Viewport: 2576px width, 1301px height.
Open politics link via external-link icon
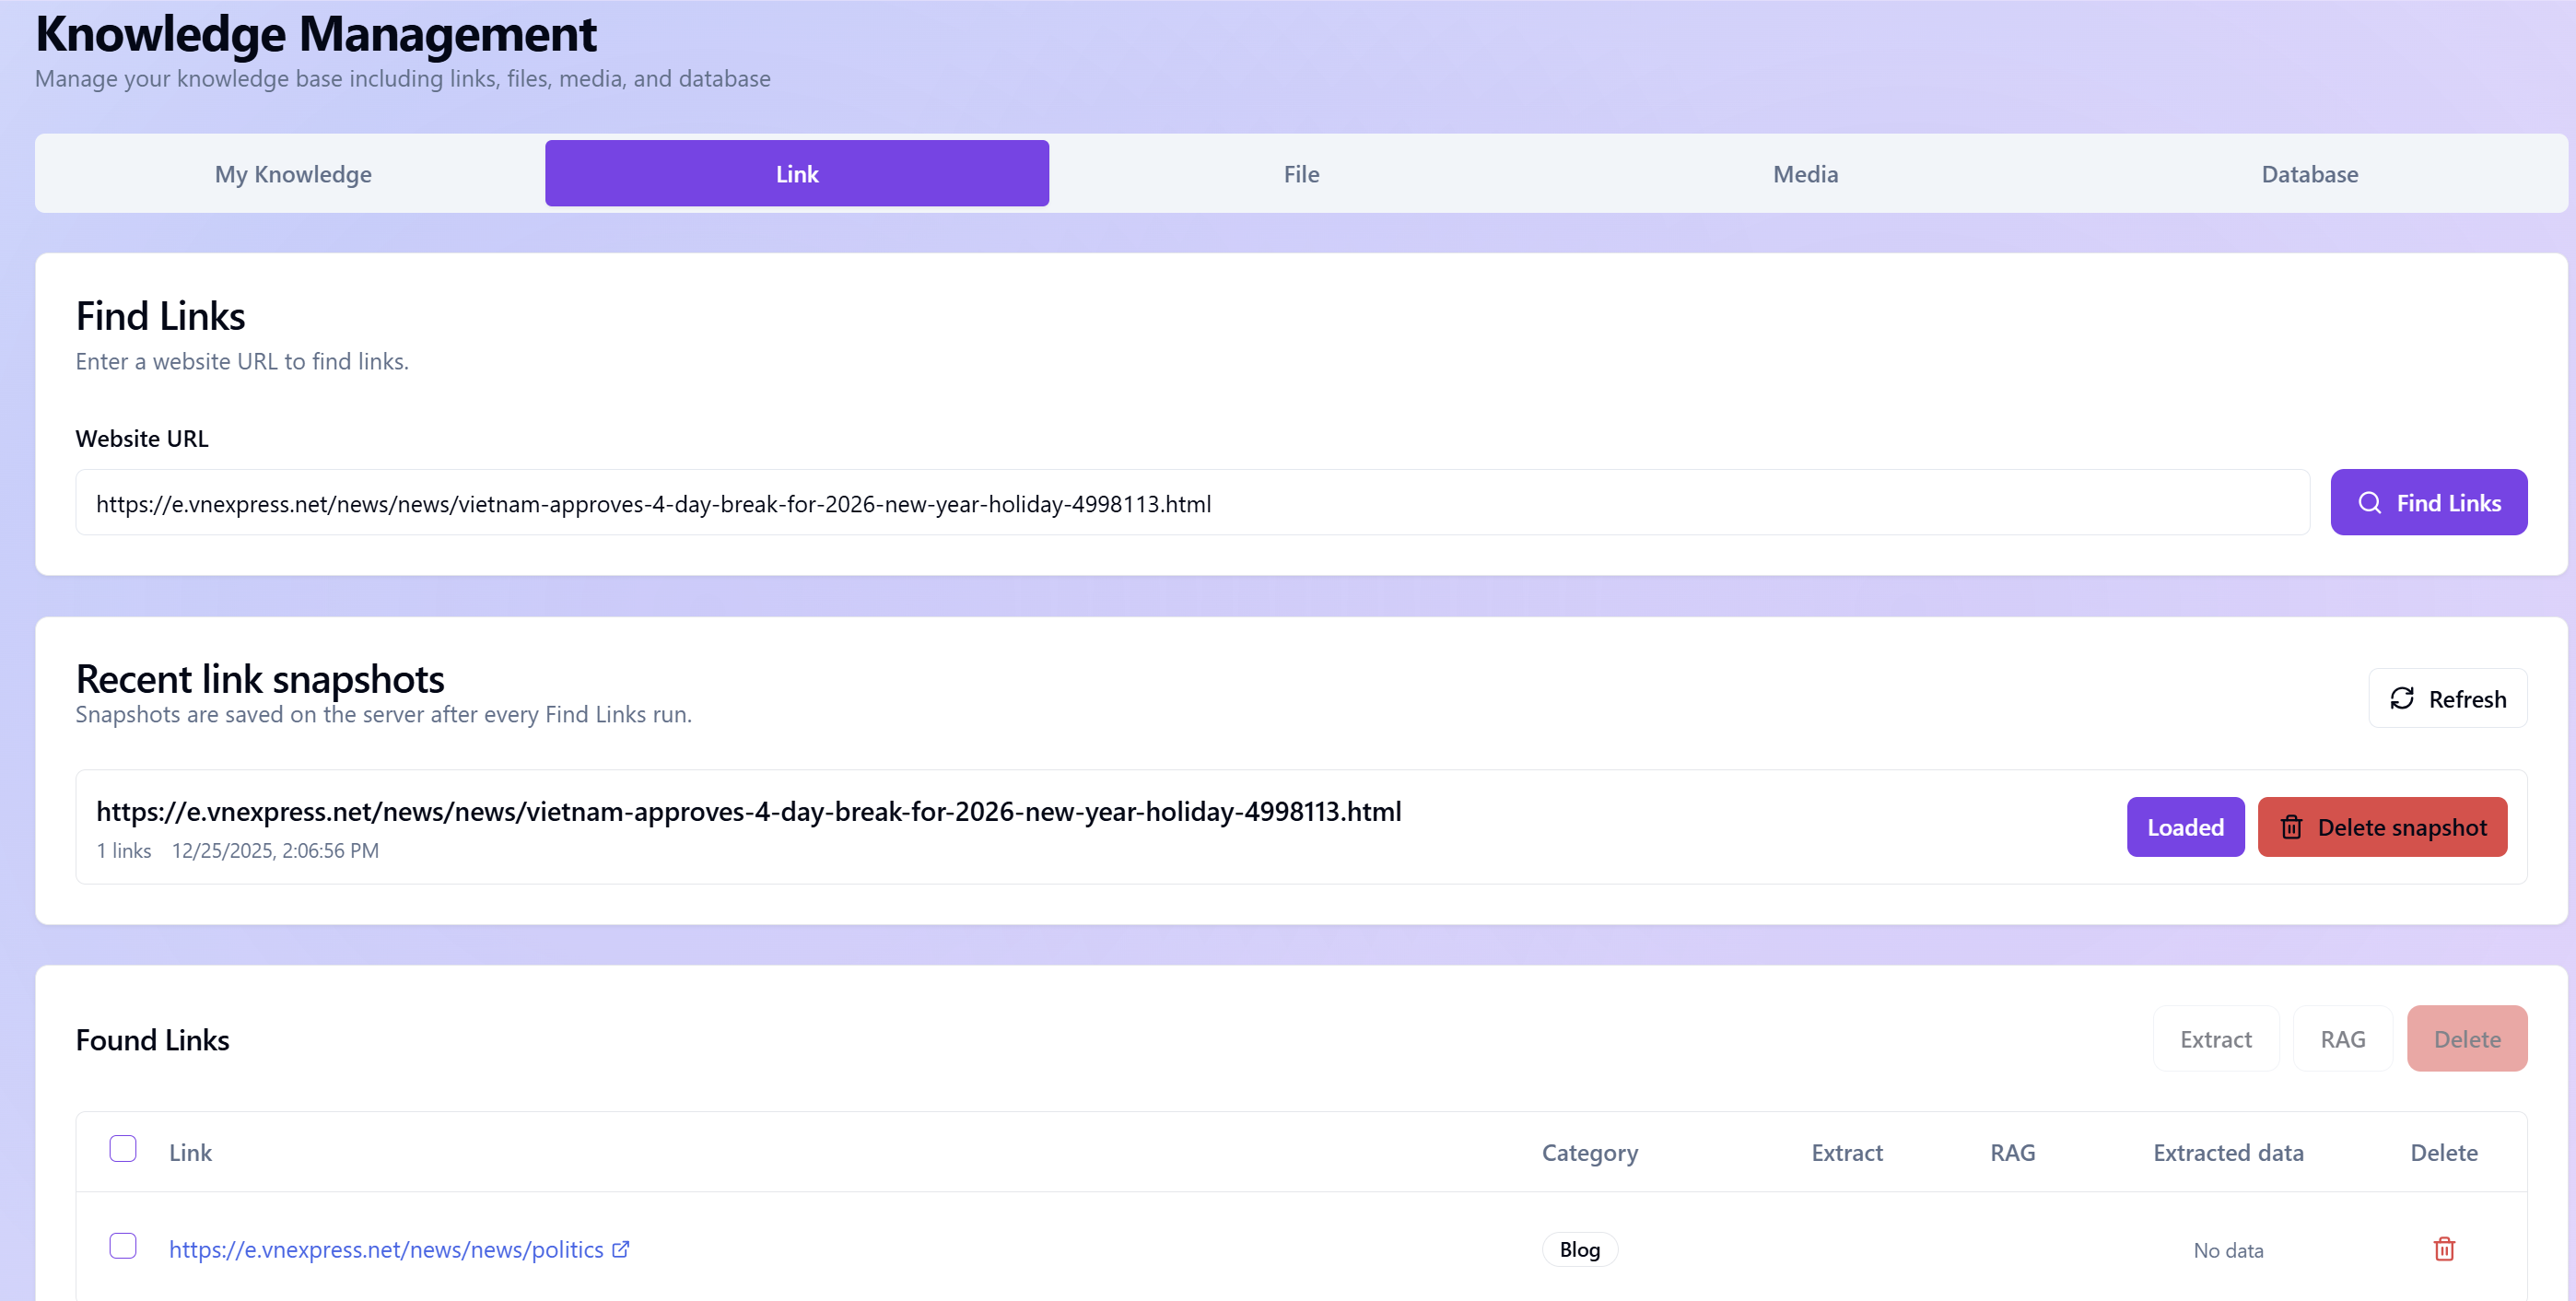(x=620, y=1248)
